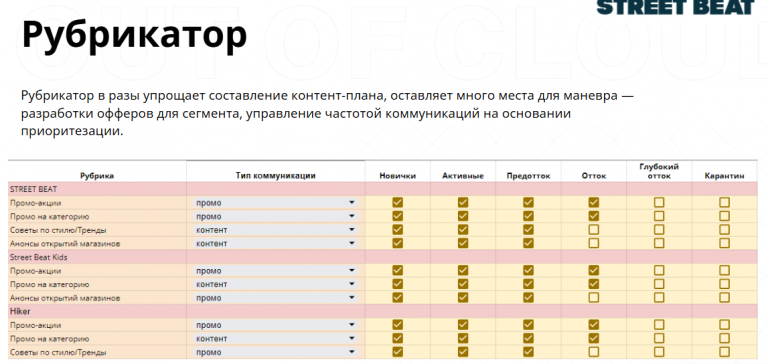Toggle Отток checkbox in STREET BEAT Промо-акции row
The image size is (768, 364).
tap(594, 202)
